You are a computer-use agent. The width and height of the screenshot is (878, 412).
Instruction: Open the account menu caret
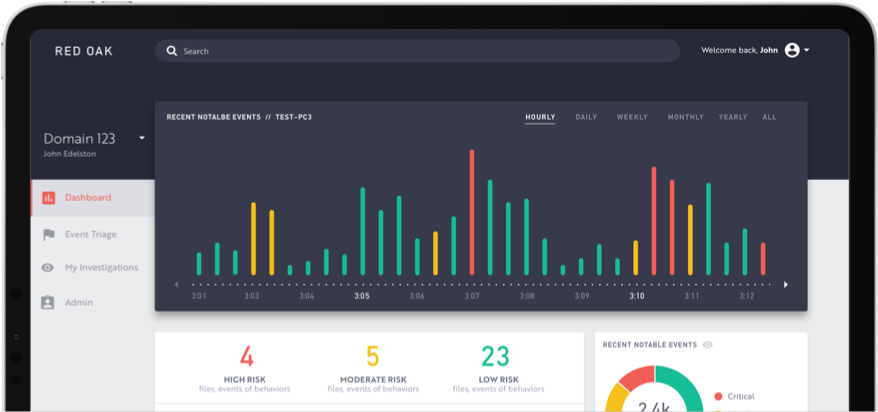click(x=806, y=50)
